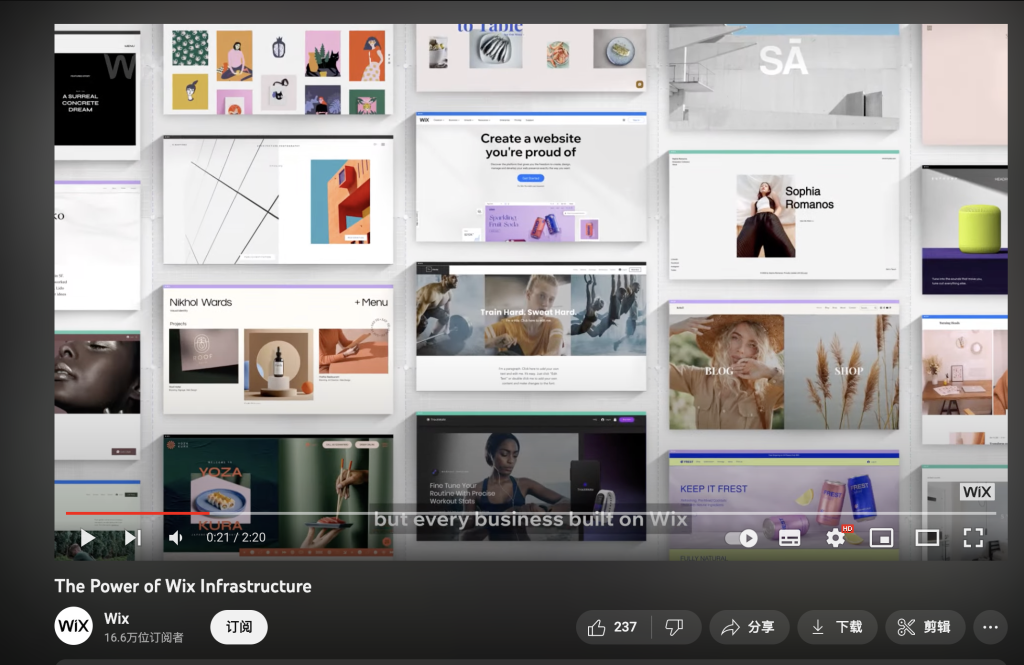Open the Wix channel name link
1024x665 pixels.
(x=117, y=619)
